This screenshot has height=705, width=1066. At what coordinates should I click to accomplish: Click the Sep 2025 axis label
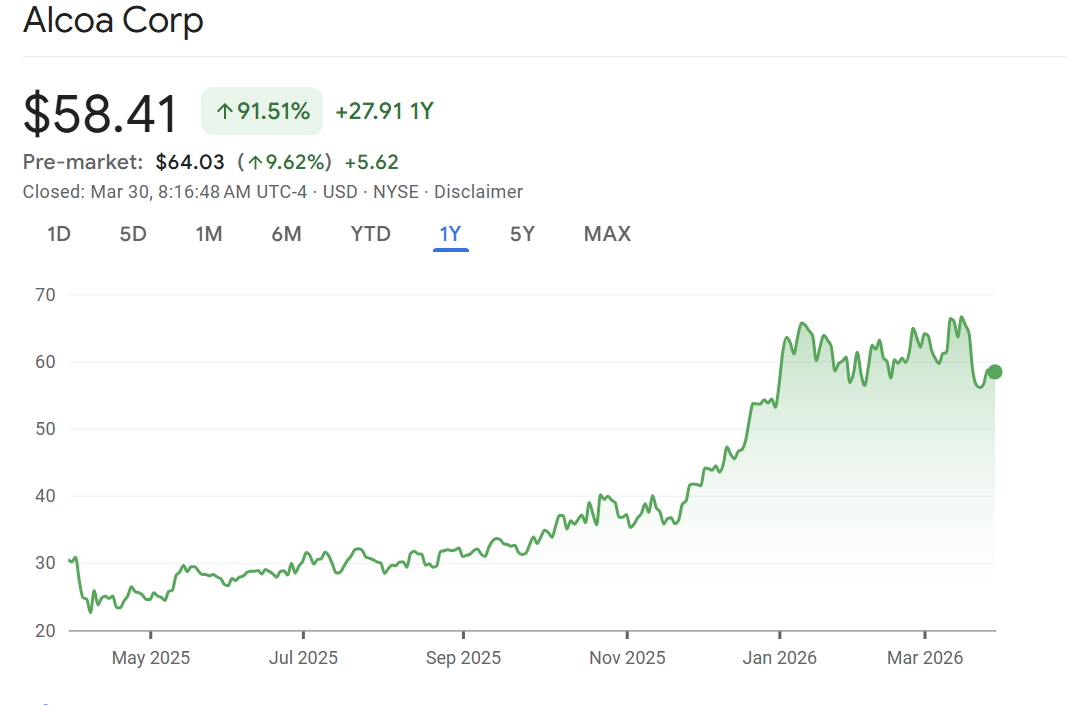tap(463, 657)
